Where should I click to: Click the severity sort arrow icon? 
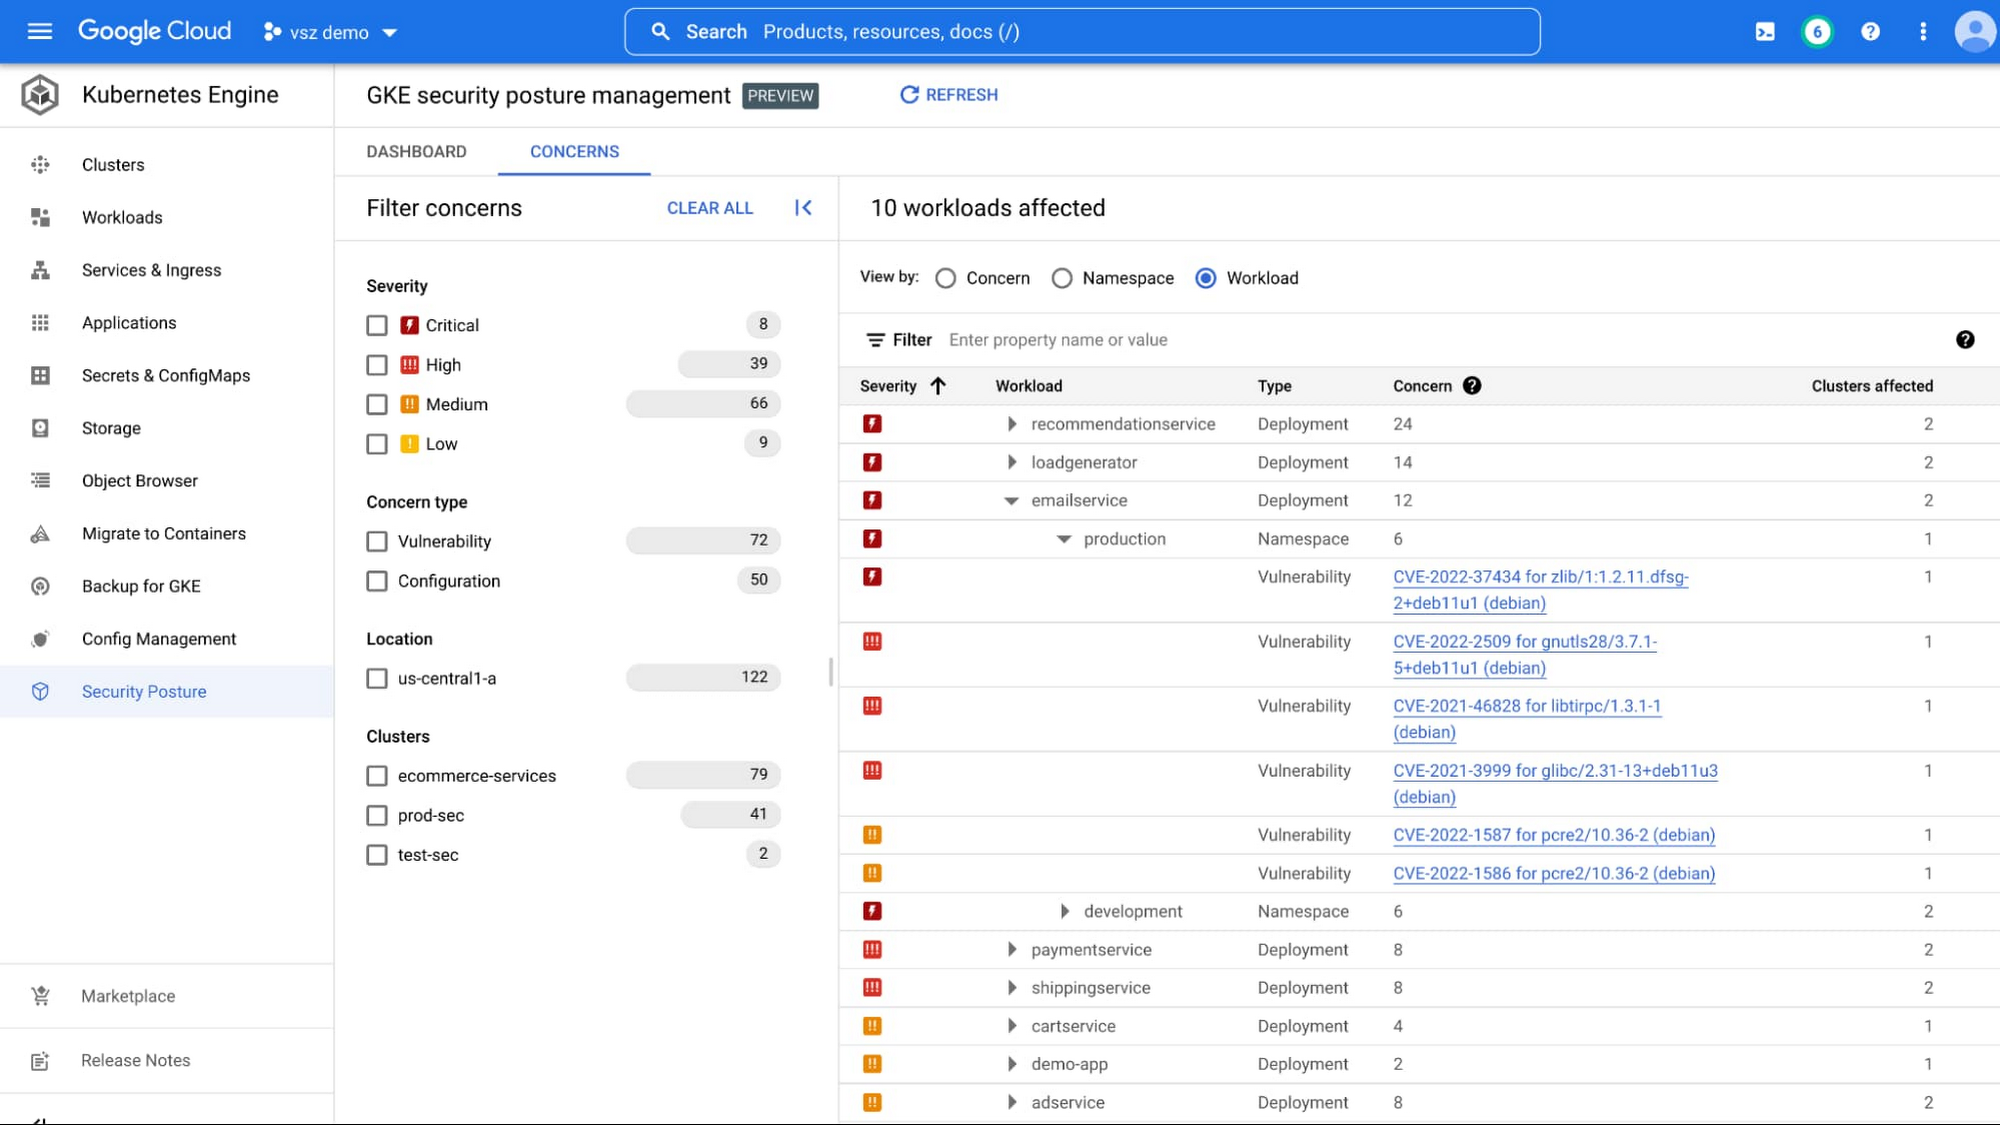[x=937, y=385]
